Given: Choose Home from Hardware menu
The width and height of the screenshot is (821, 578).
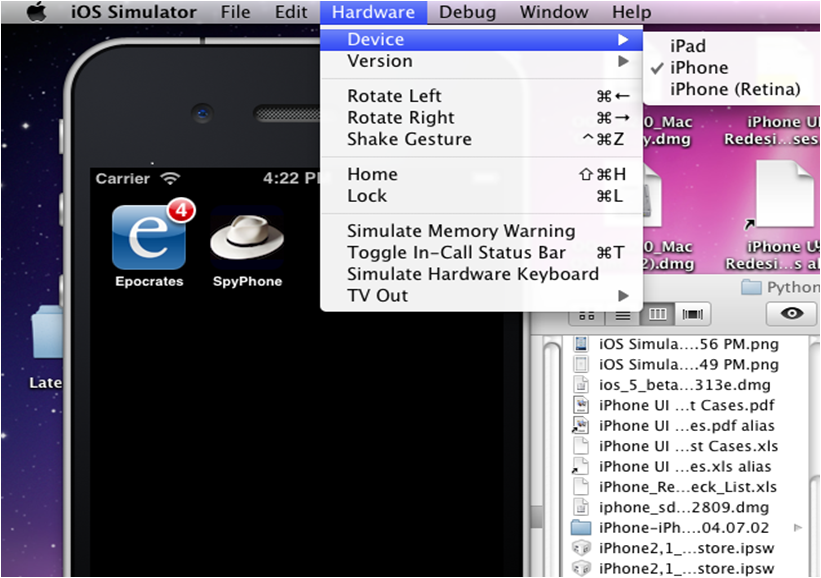Looking at the screenshot, I should (481, 174).
